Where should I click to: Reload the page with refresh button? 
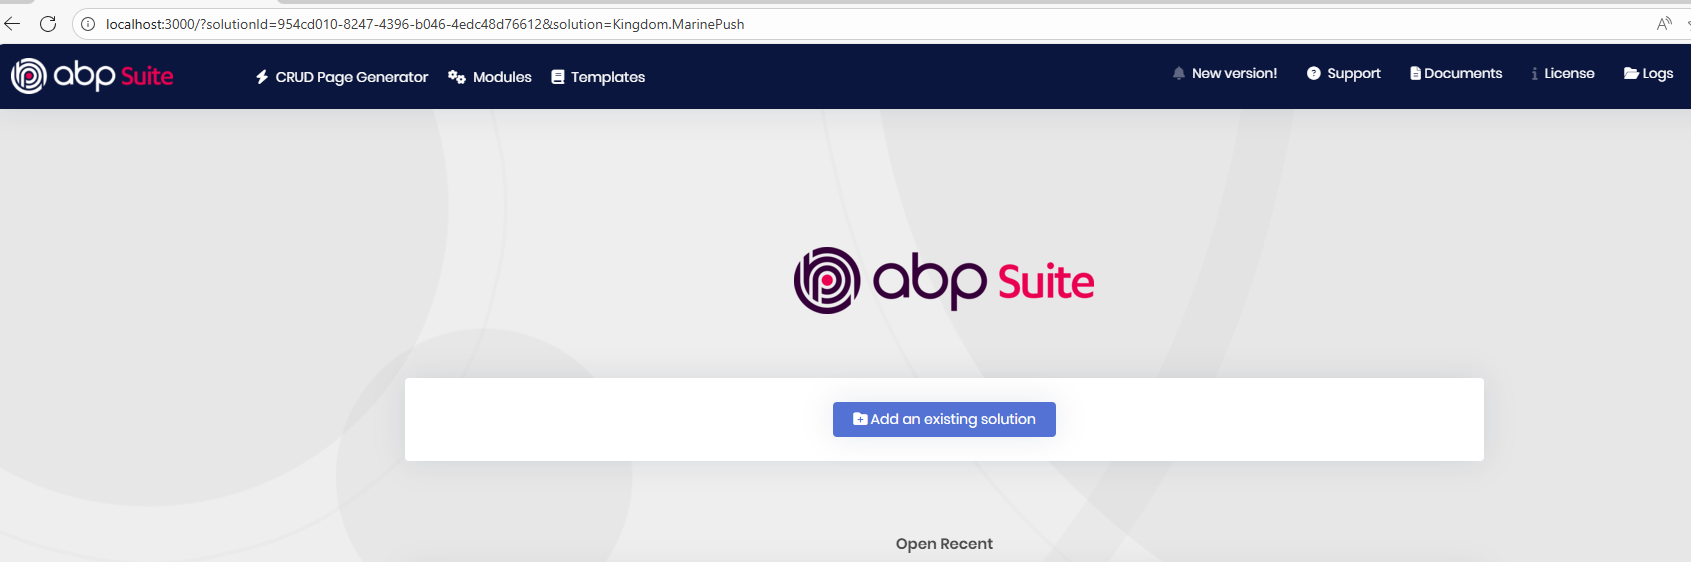[x=48, y=24]
